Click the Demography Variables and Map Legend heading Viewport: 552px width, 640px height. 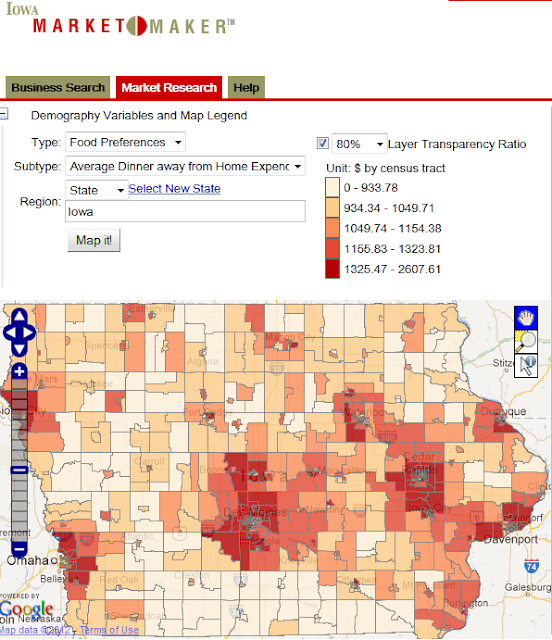(139, 116)
